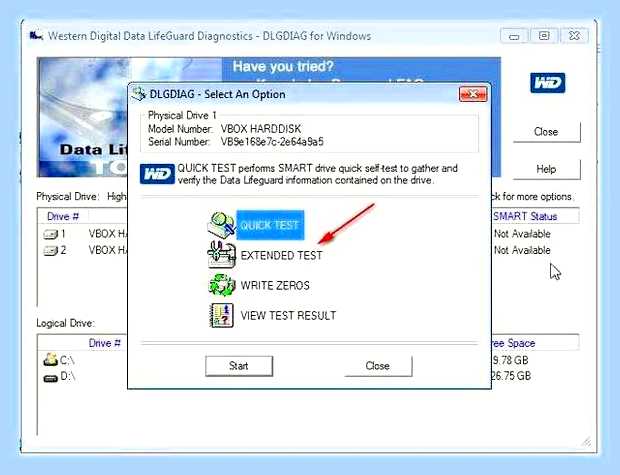Select the EXTENDED TEST tools icon
This screenshot has width=620, height=475.
tap(221, 255)
